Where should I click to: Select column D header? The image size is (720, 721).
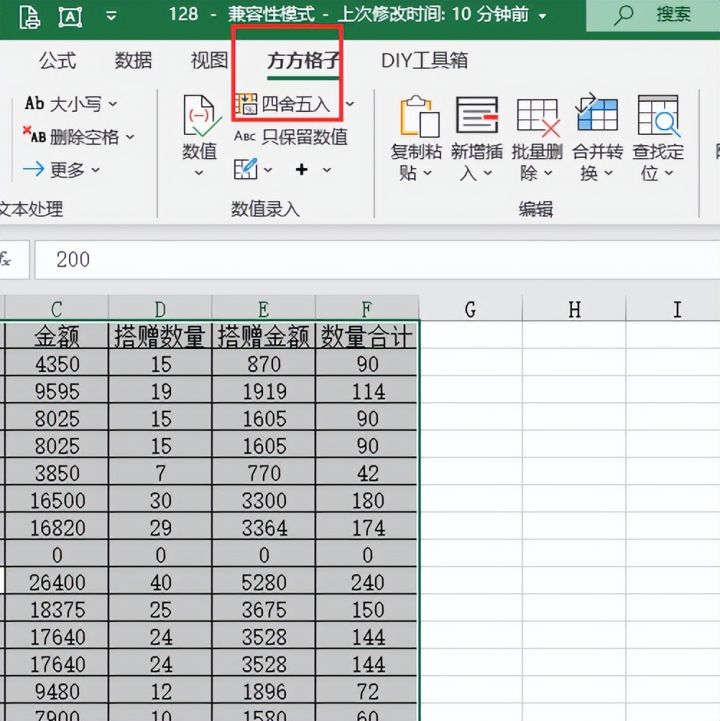(160, 308)
